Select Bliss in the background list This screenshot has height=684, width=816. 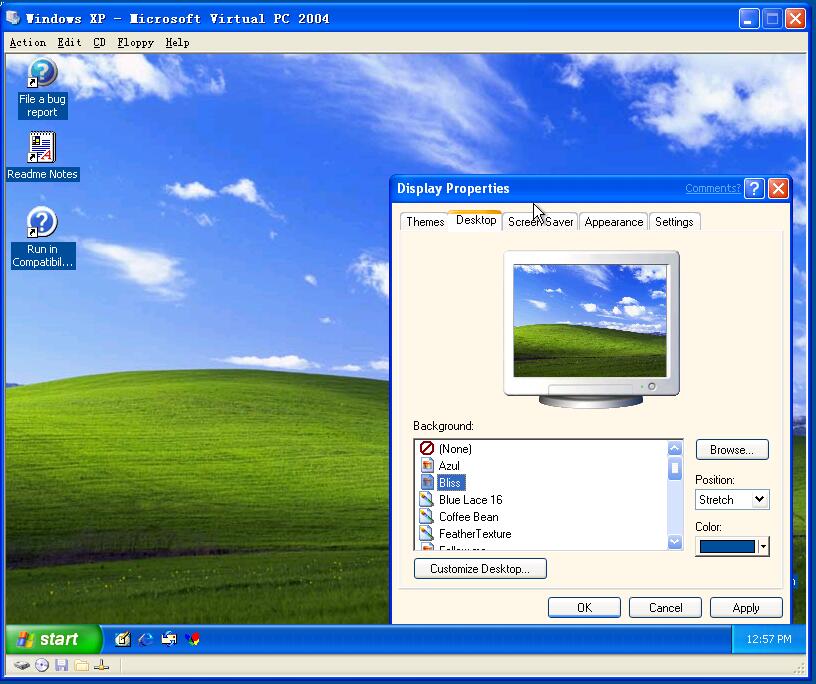(450, 483)
